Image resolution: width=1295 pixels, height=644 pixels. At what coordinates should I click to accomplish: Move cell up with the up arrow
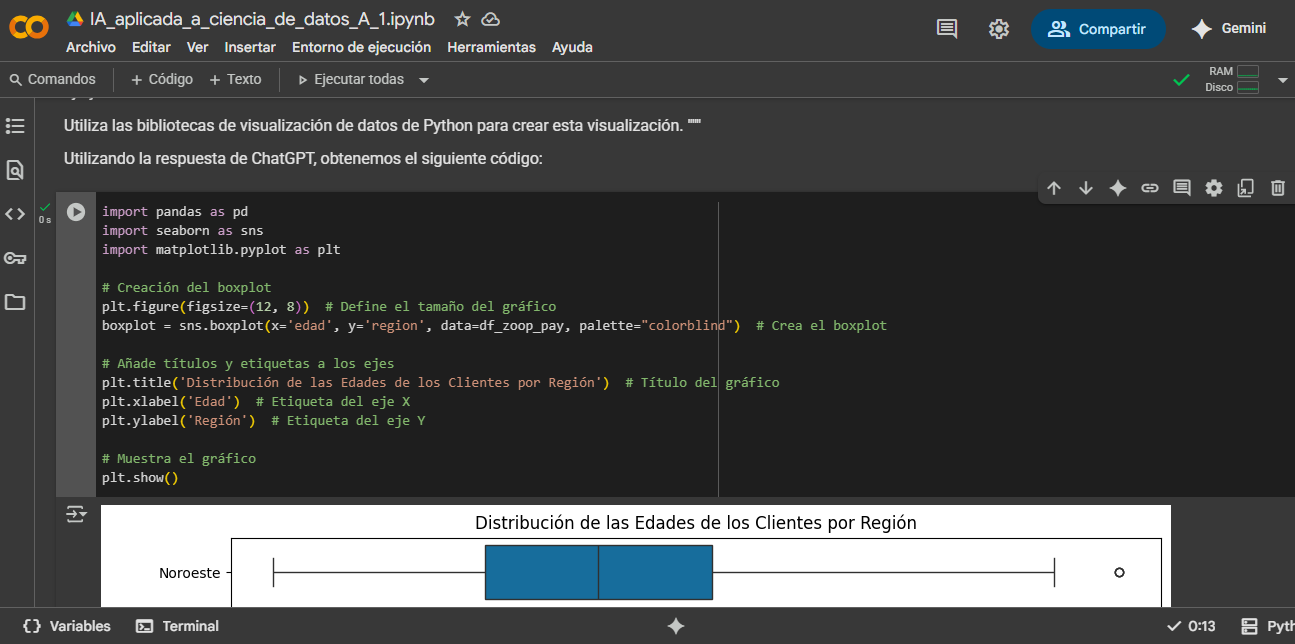coord(1054,188)
